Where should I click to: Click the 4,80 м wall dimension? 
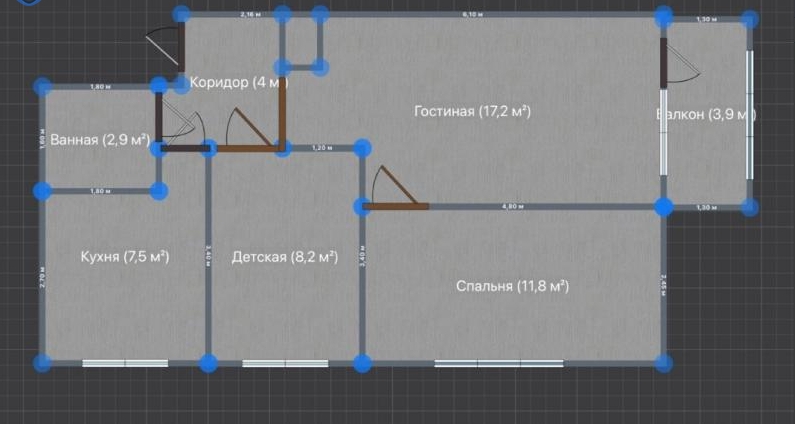pyautogui.click(x=514, y=207)
